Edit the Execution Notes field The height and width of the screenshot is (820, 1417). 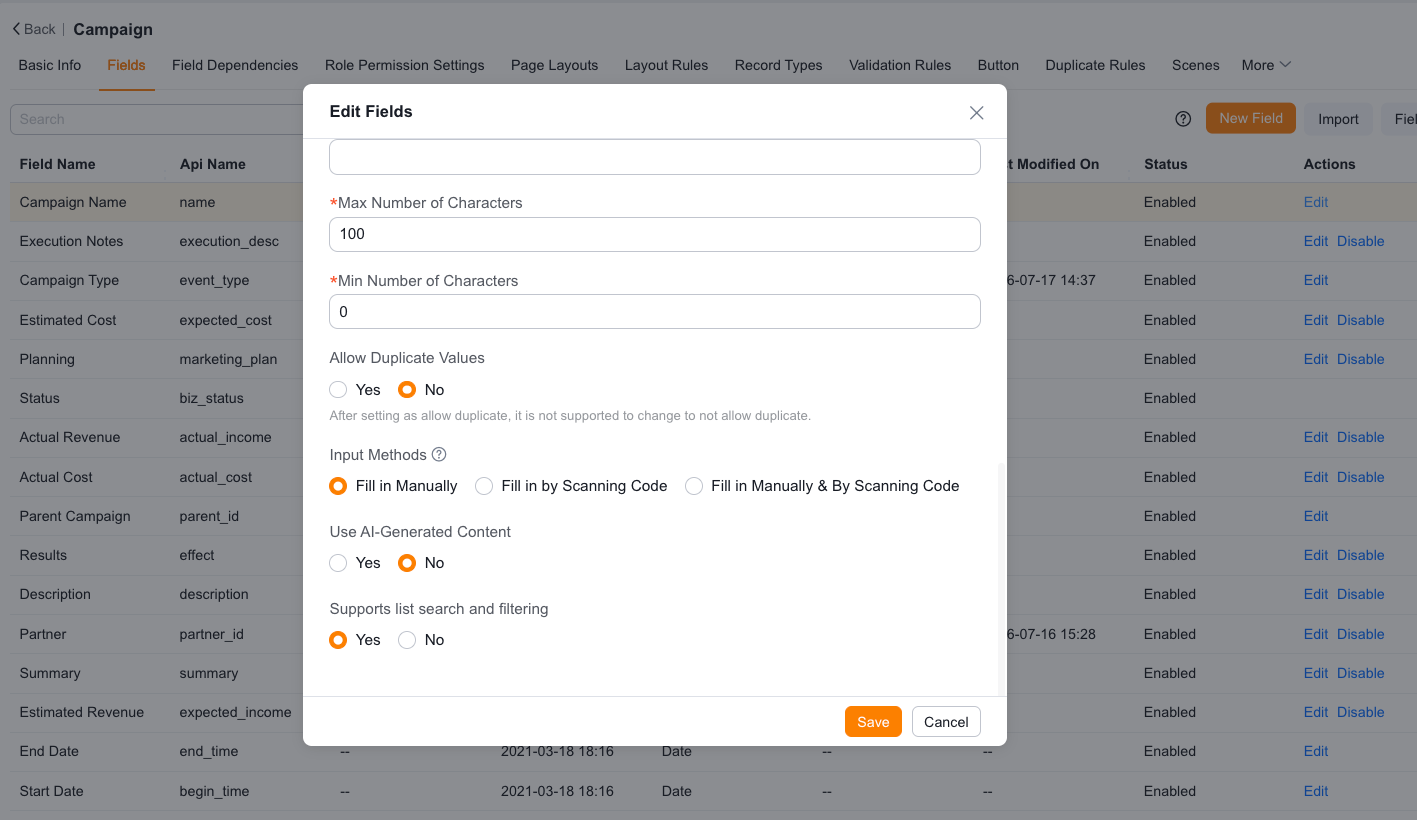pos(1316,241)
